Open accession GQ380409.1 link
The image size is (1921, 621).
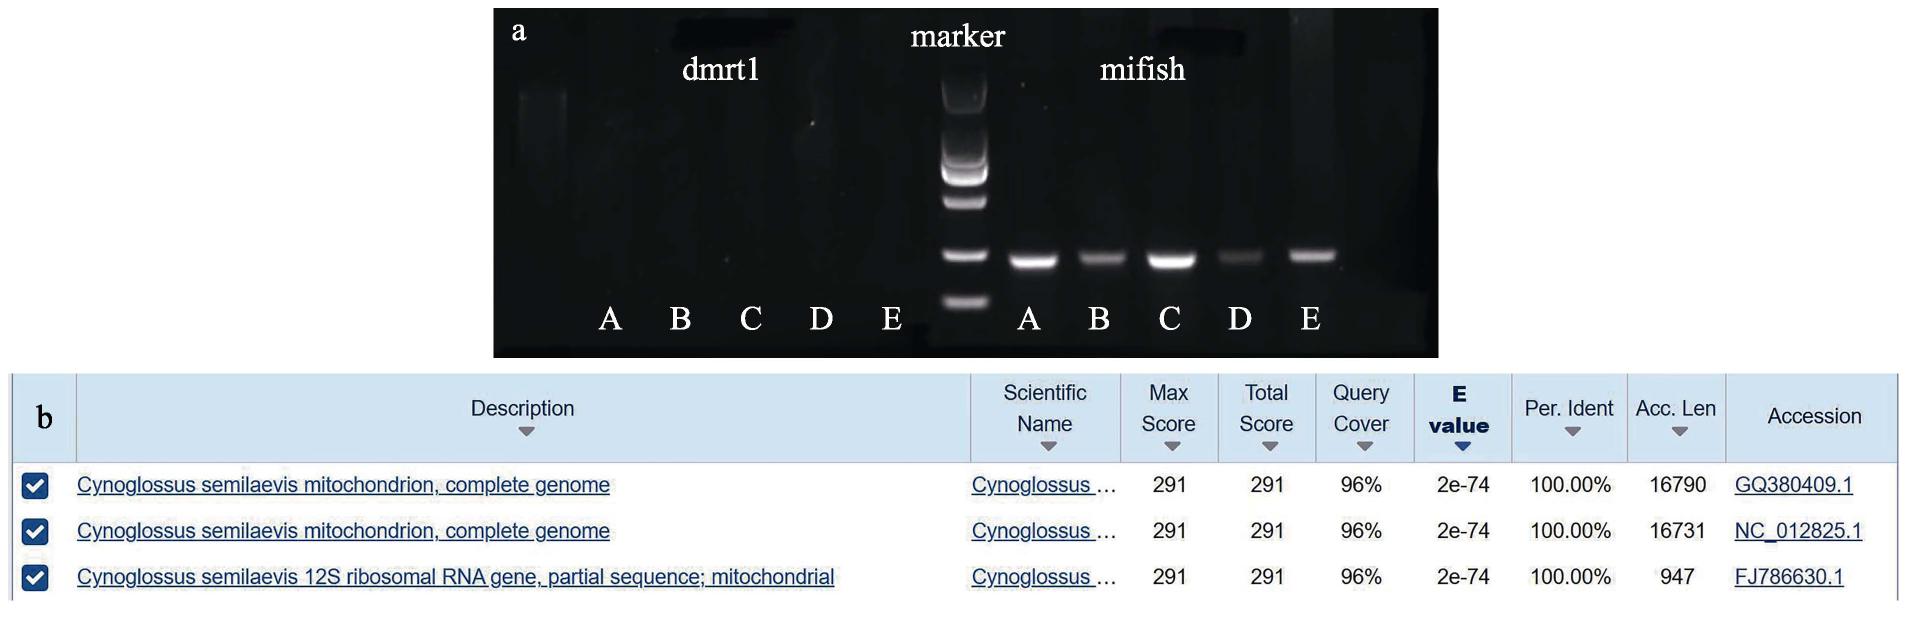1794,485
